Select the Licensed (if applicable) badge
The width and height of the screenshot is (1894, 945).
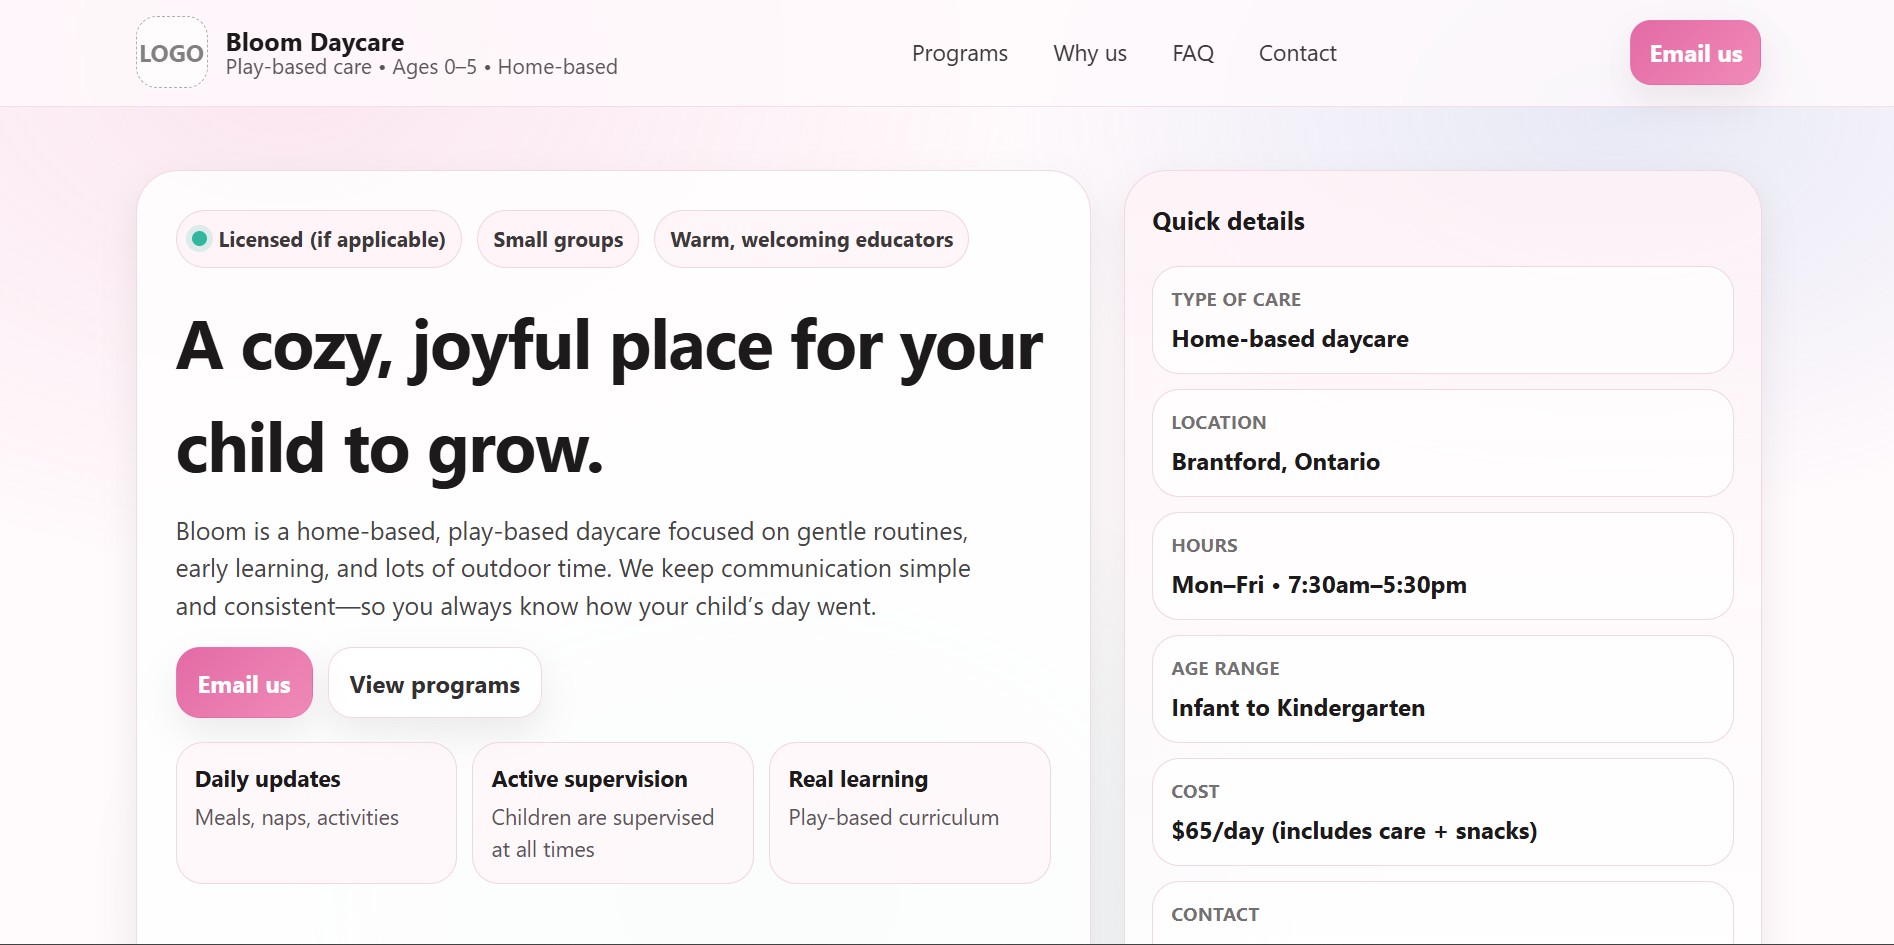[318, 239]
